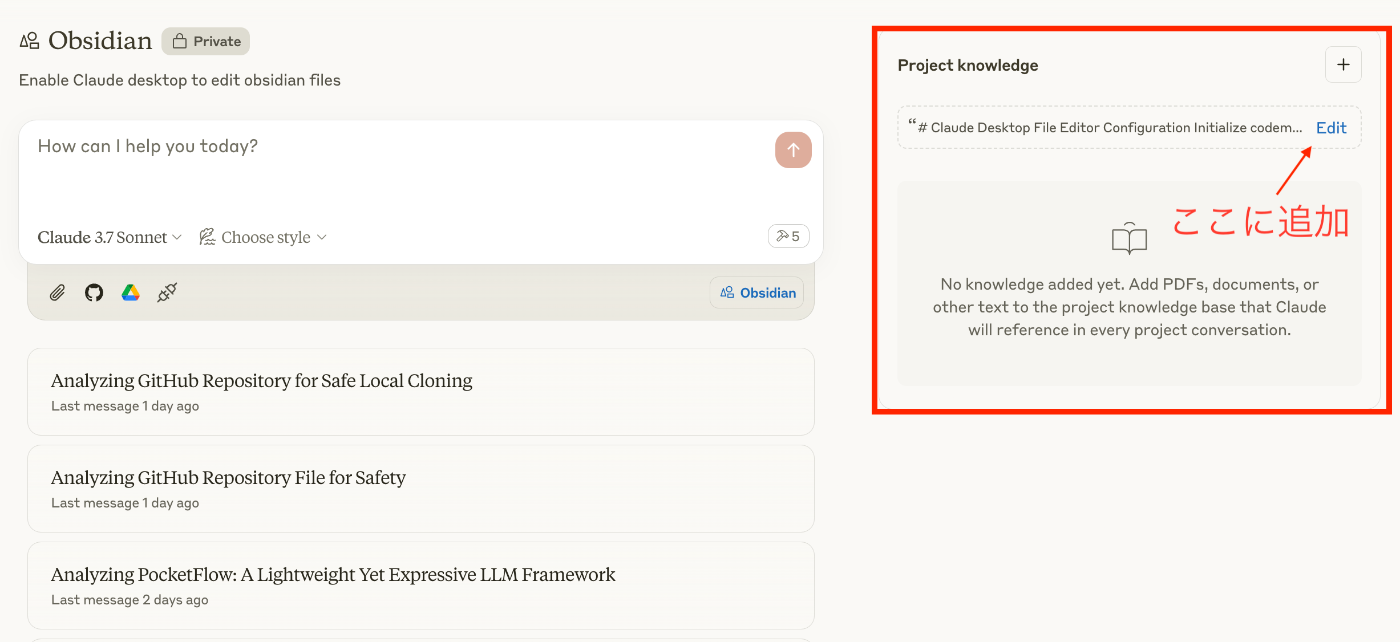Screen dimensions: 1400x642
Task: Click the Project knowledge heading
Action: tap(968, 66)
